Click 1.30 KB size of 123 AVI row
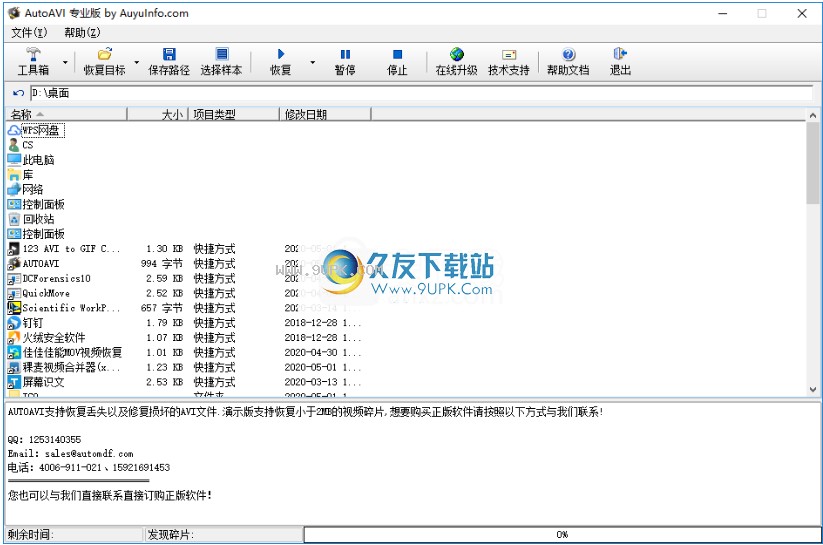 (x=164, y=249)
